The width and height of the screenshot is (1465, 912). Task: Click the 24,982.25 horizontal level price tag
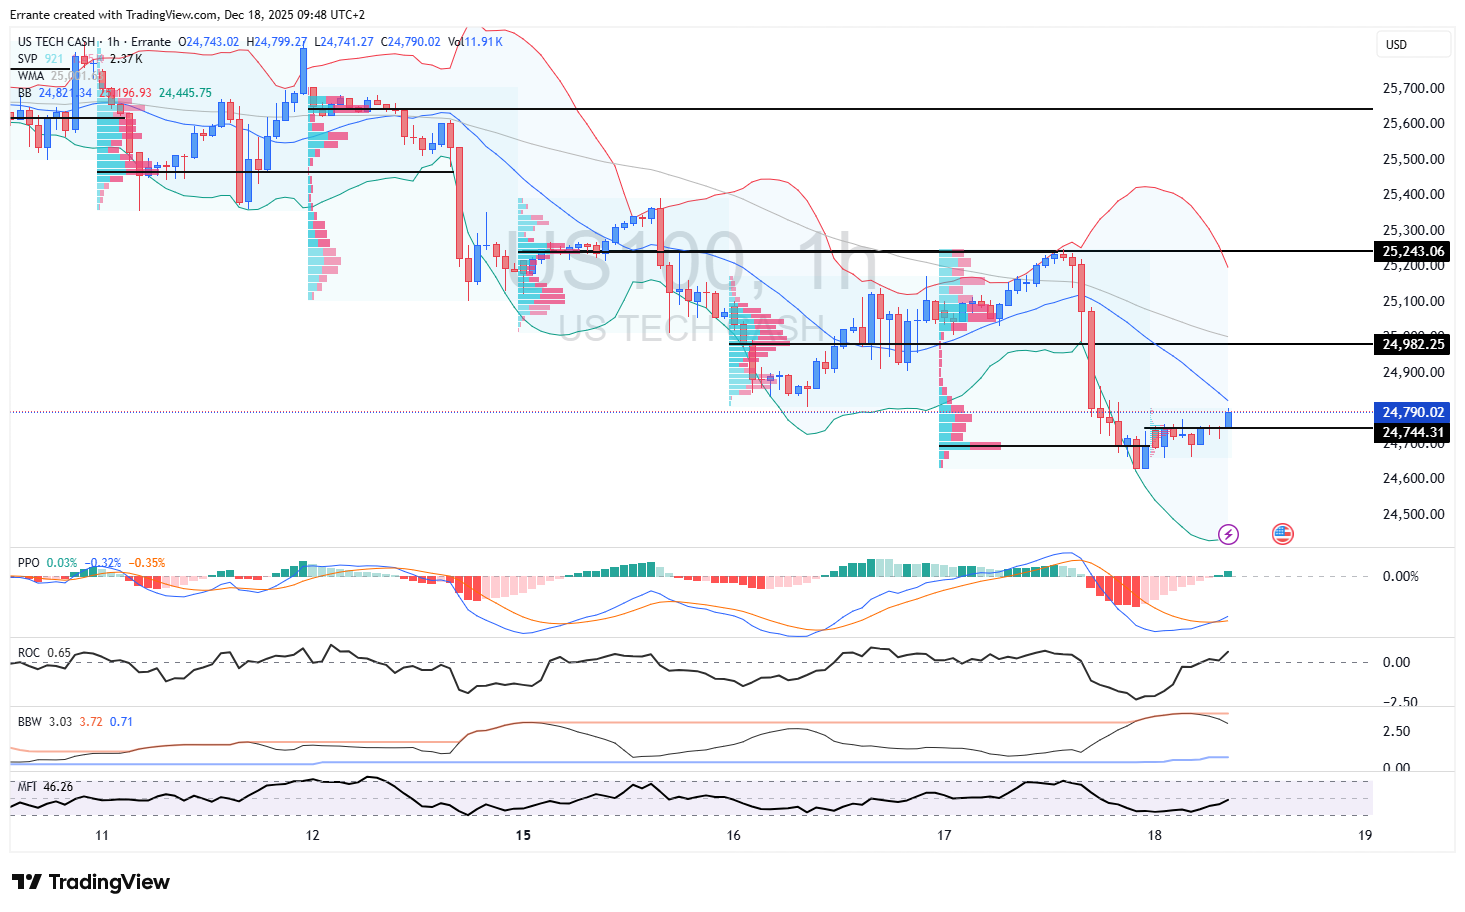[x=1412, y=344]
